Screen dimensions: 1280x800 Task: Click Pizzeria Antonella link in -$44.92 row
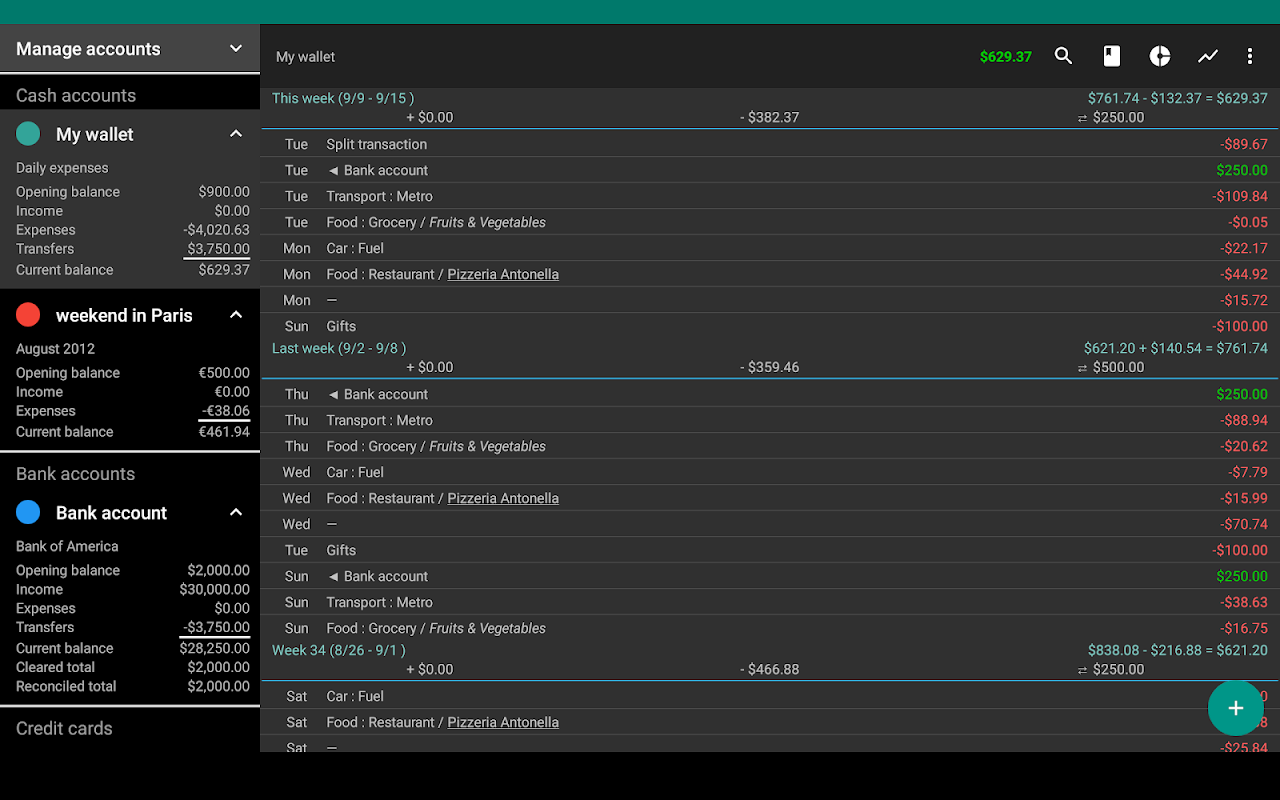click(x=503, y=274)
